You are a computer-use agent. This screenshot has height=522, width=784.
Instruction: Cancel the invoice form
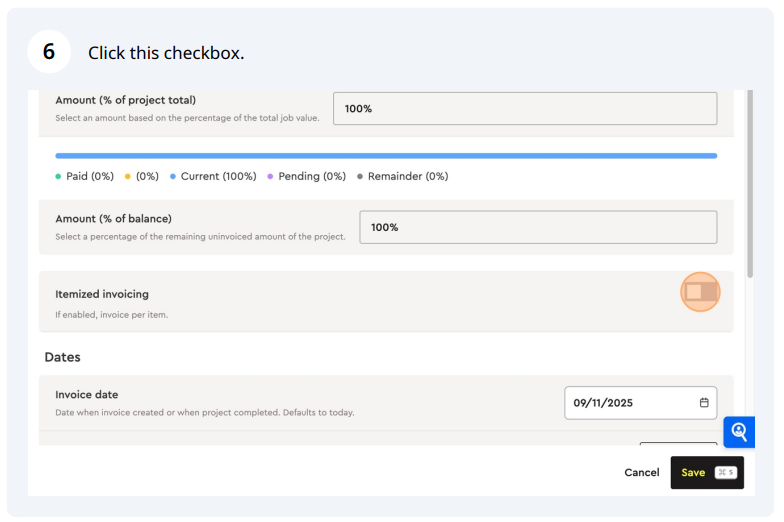pyautogui.click(x=642, y=472)
